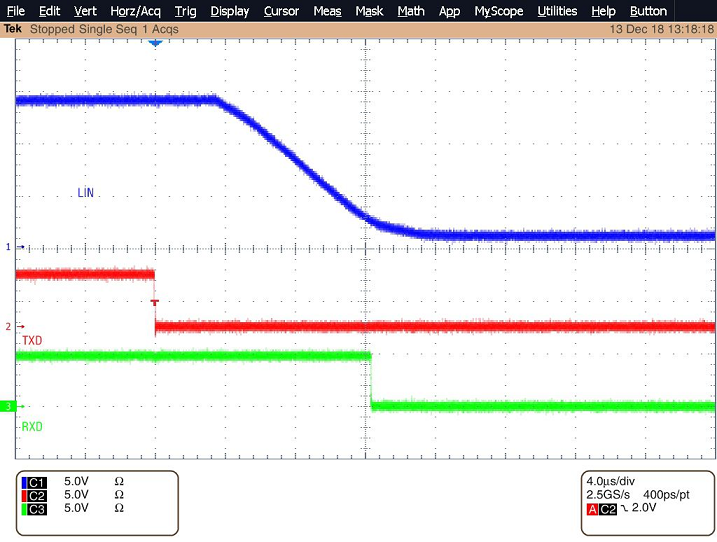
Task: Open the MyScope menu
Action: click(499, 11)
